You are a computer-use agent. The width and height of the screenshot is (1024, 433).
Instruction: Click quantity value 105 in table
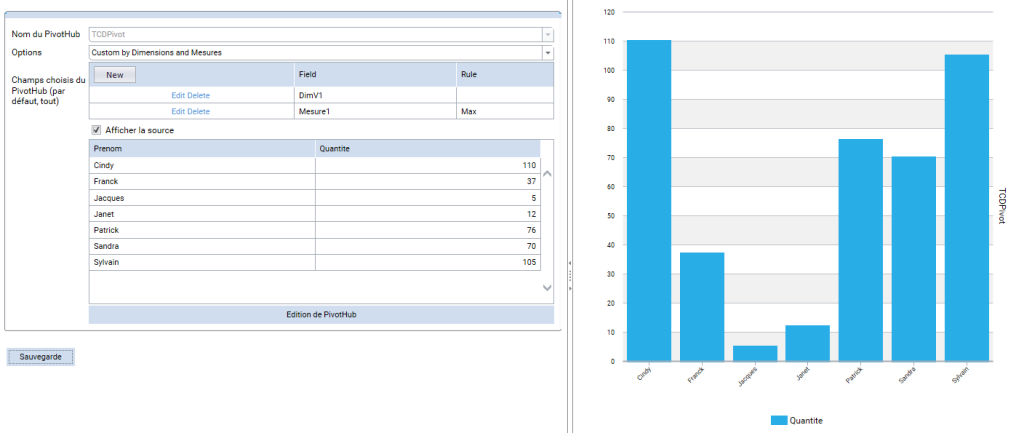[x=529, y=263]
